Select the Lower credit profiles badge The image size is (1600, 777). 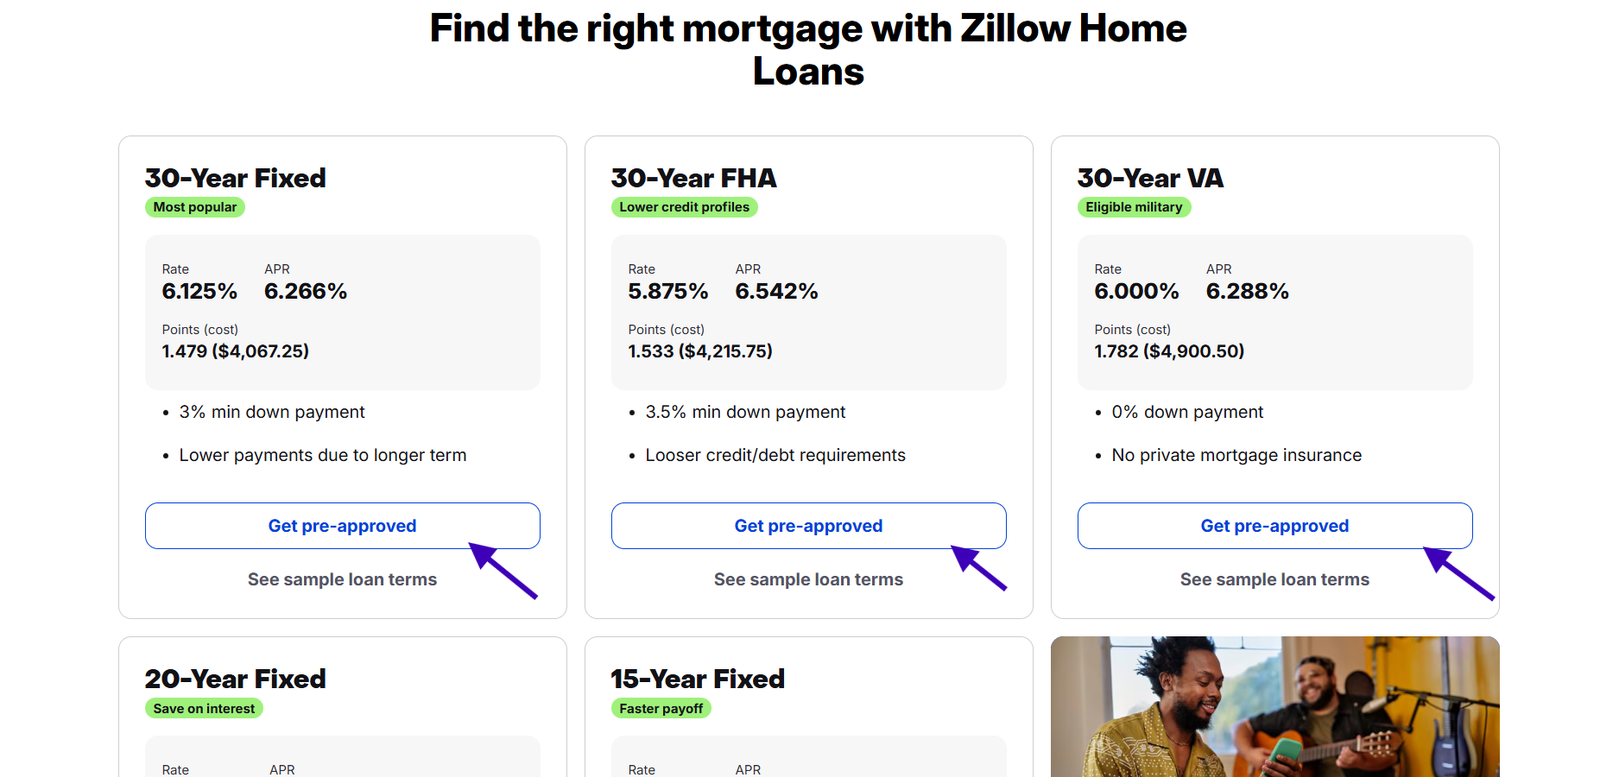684,207
